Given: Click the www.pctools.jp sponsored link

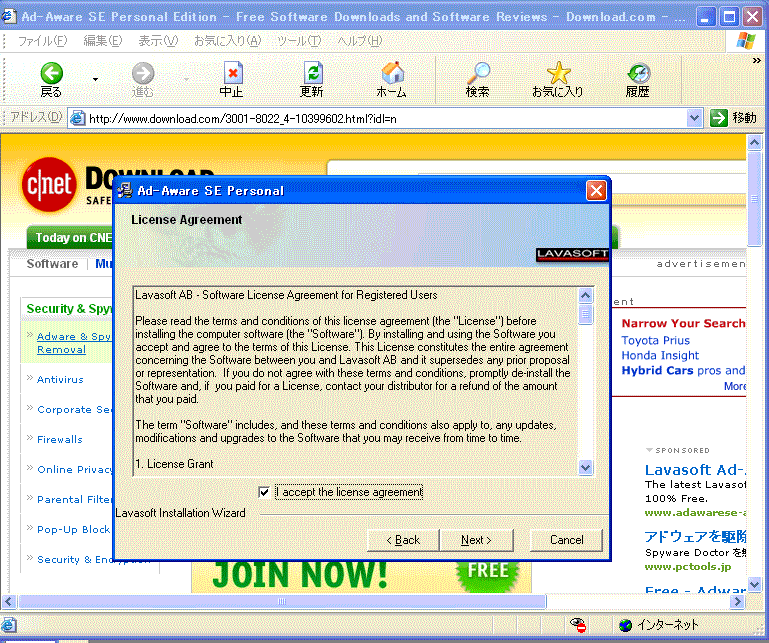Looking at the screenshot, I should [x=688, y=567].
